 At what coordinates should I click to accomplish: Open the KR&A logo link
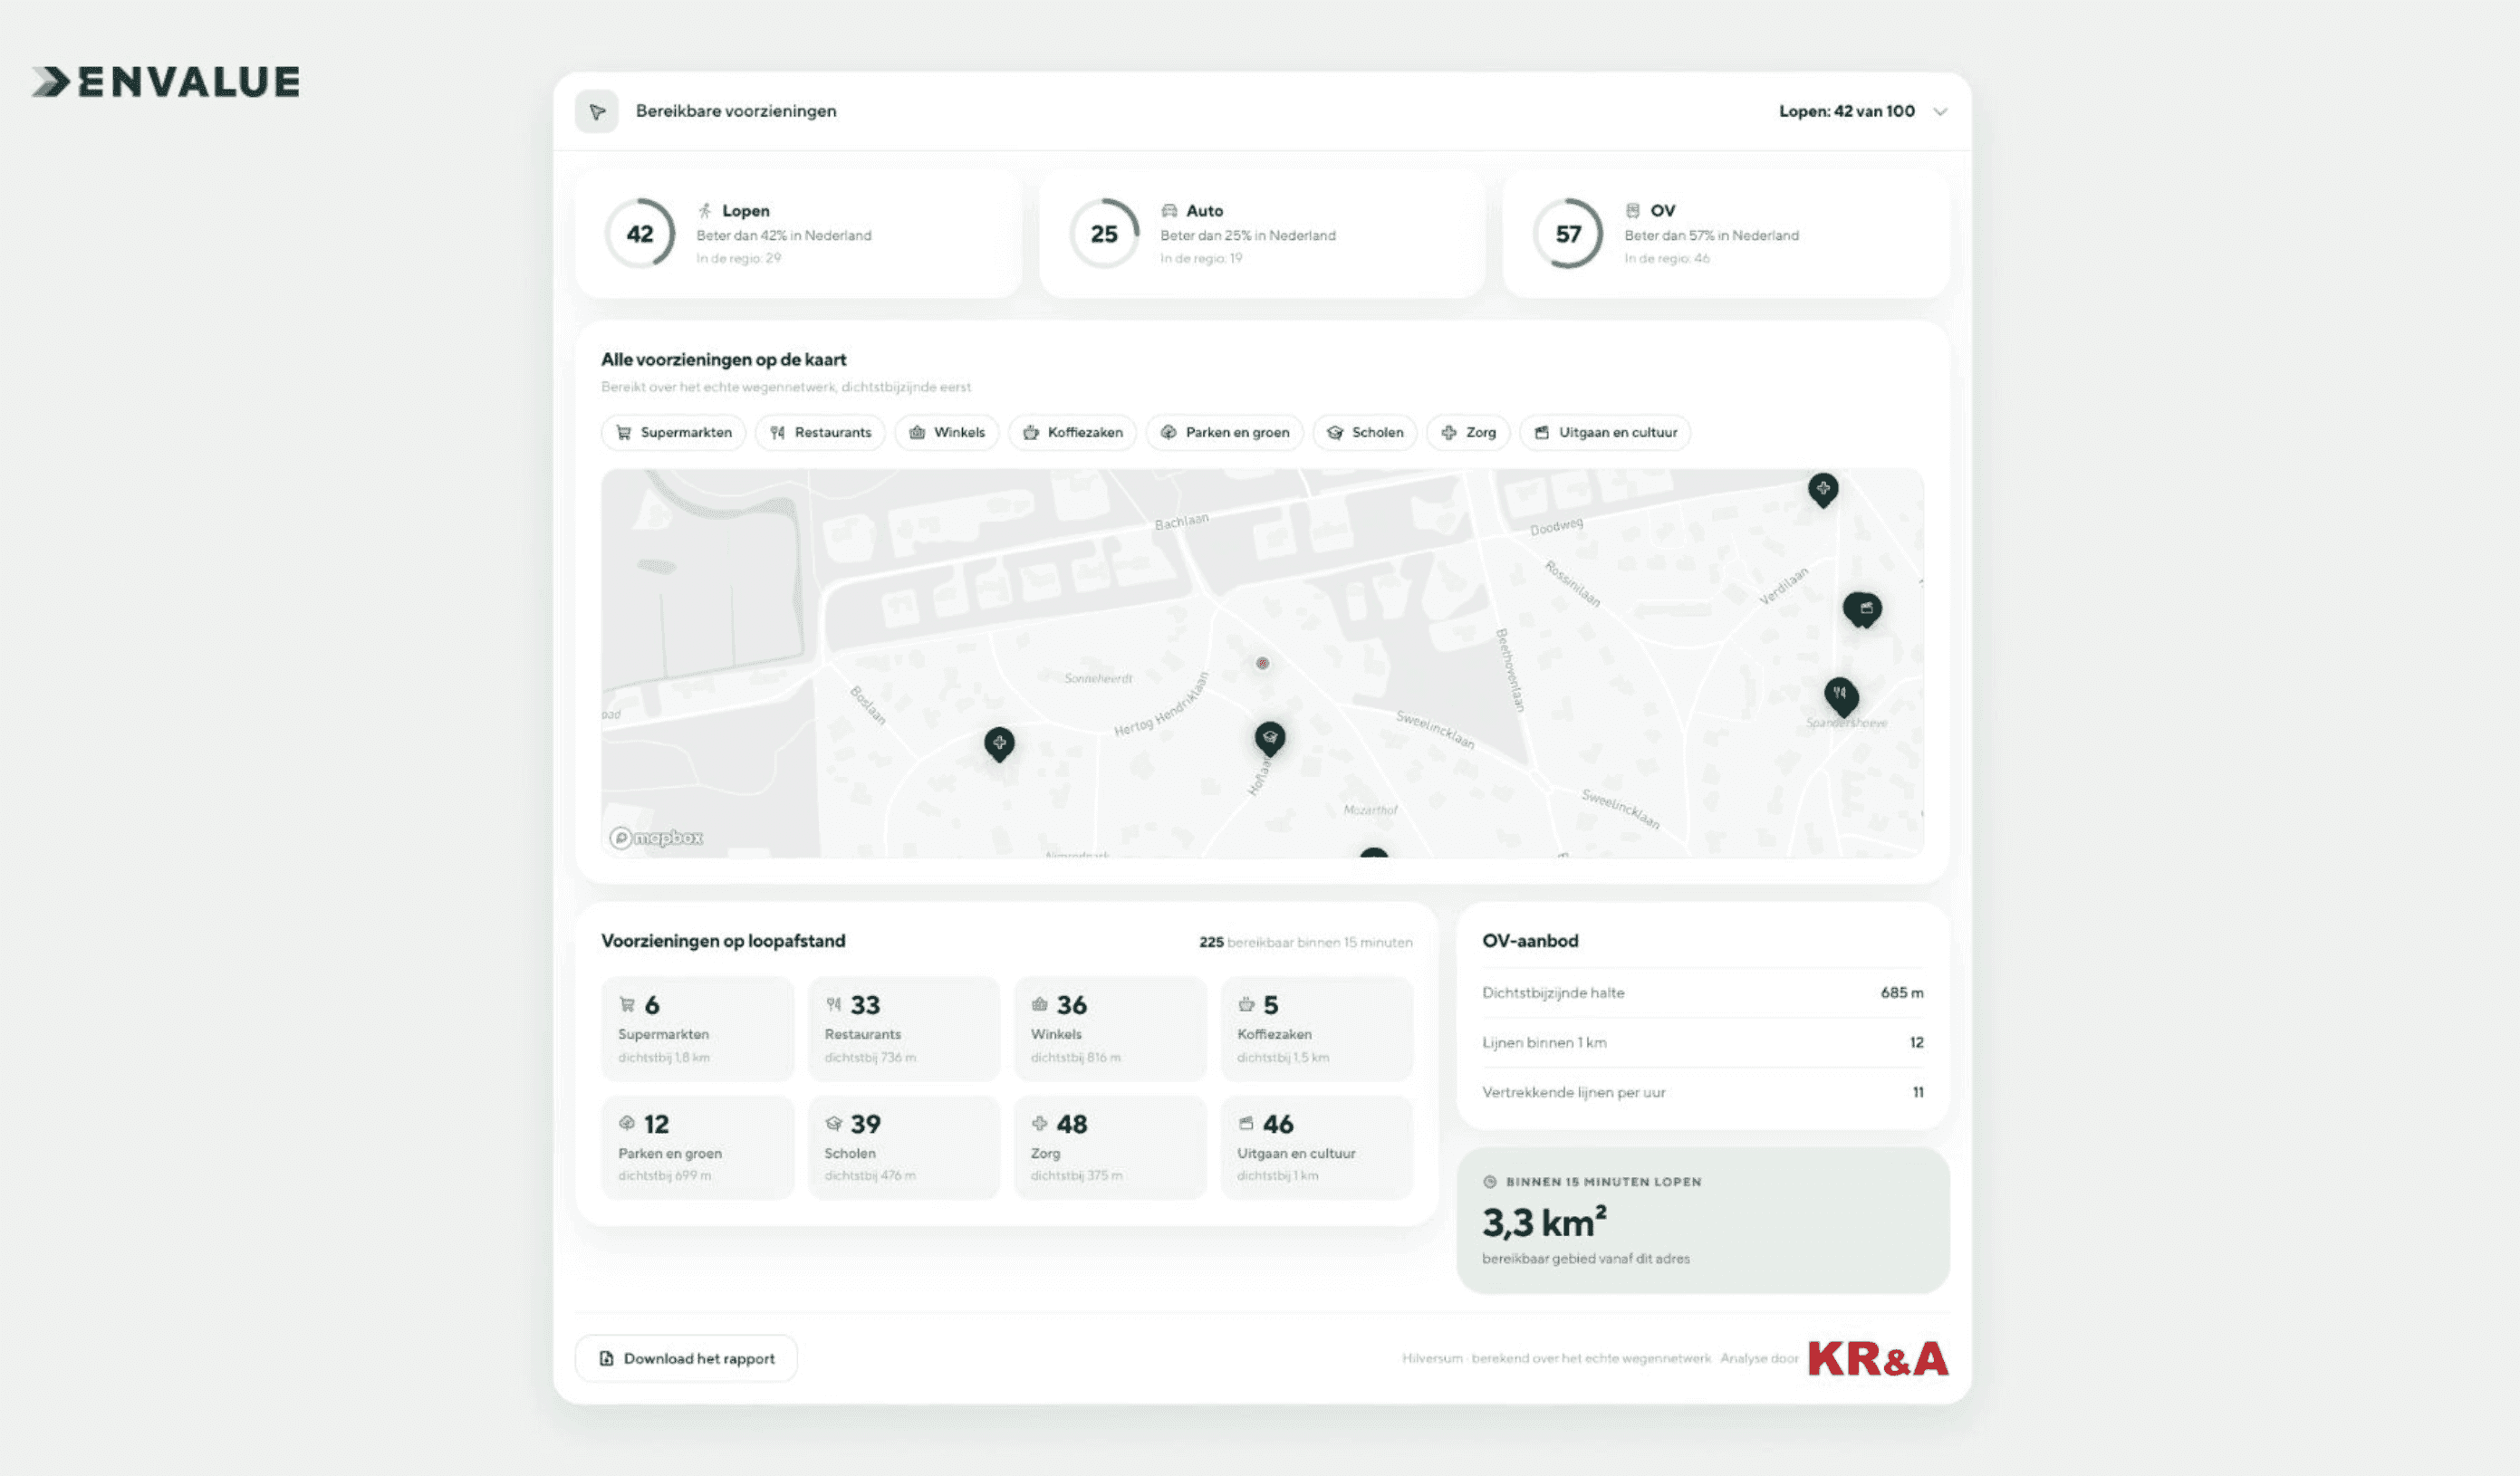click(x=1878, y=1359)
